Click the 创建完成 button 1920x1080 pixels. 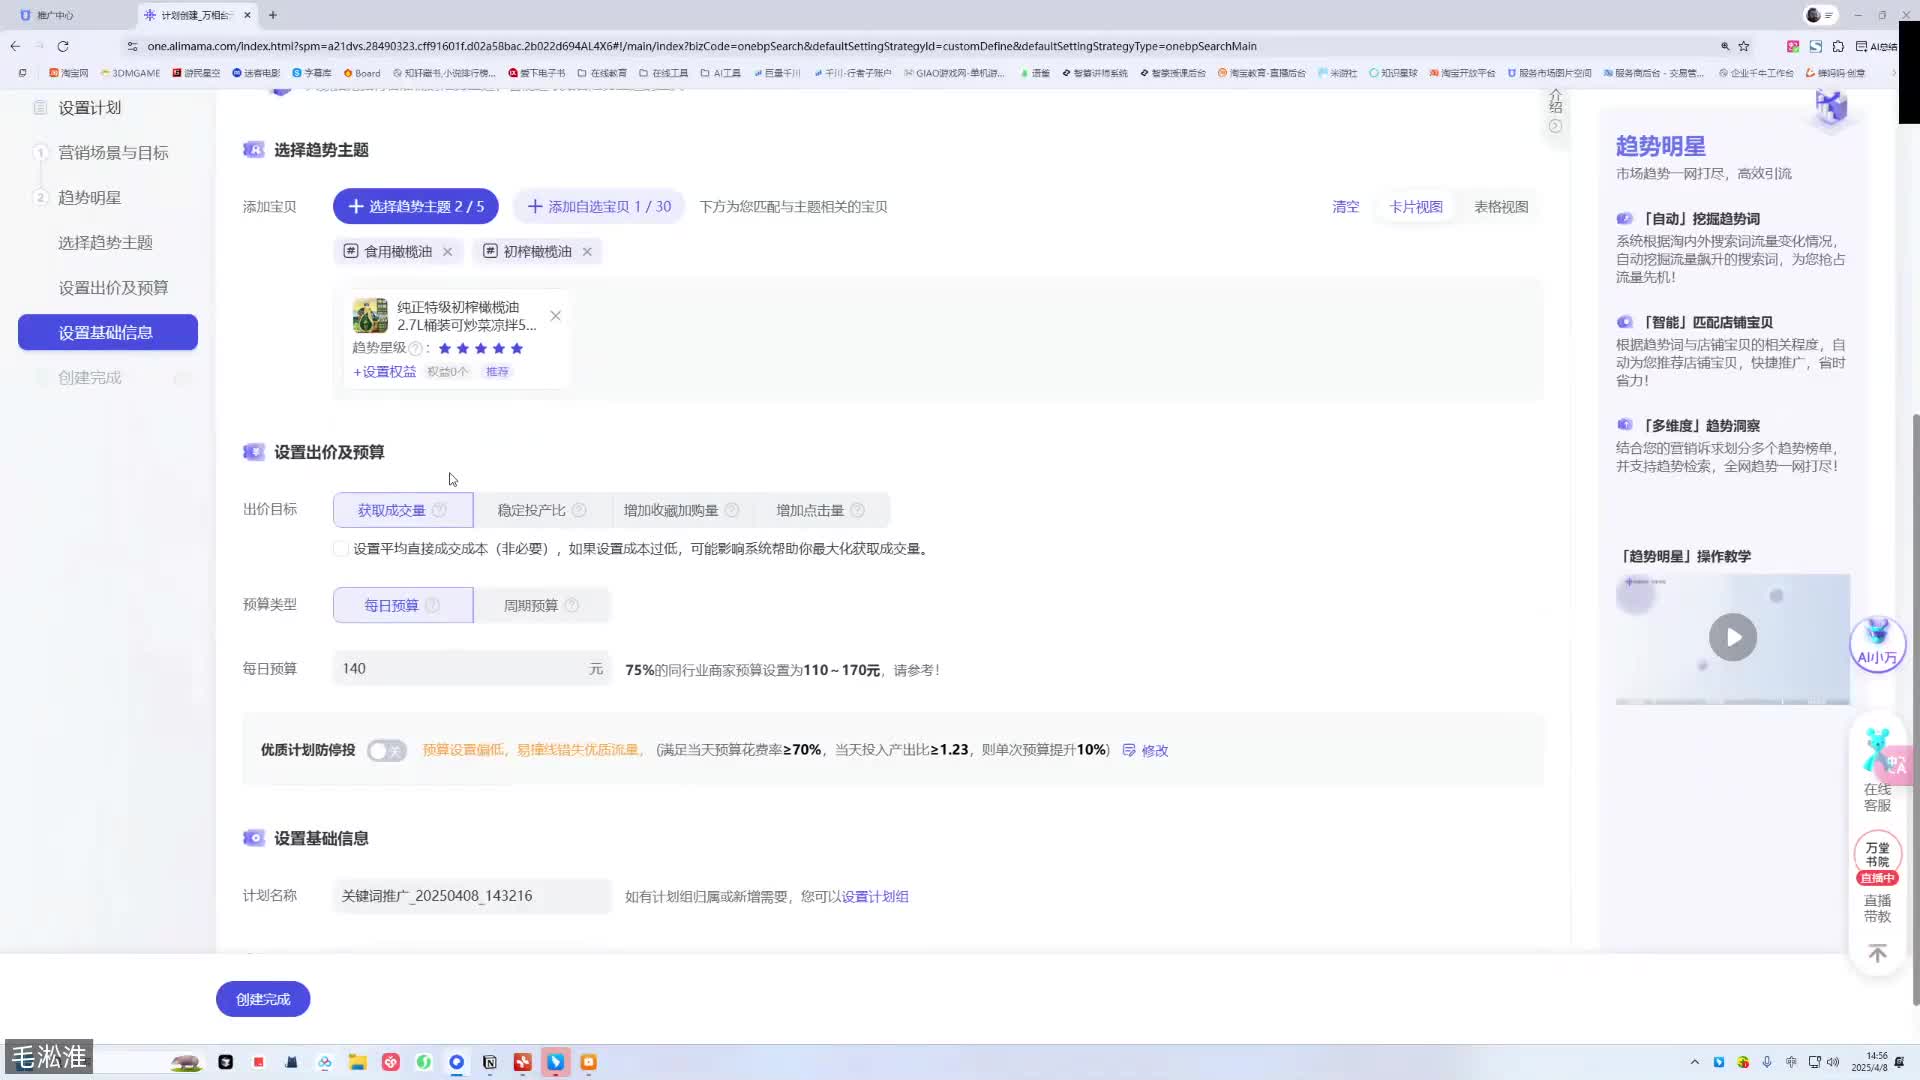coord(262,998)
